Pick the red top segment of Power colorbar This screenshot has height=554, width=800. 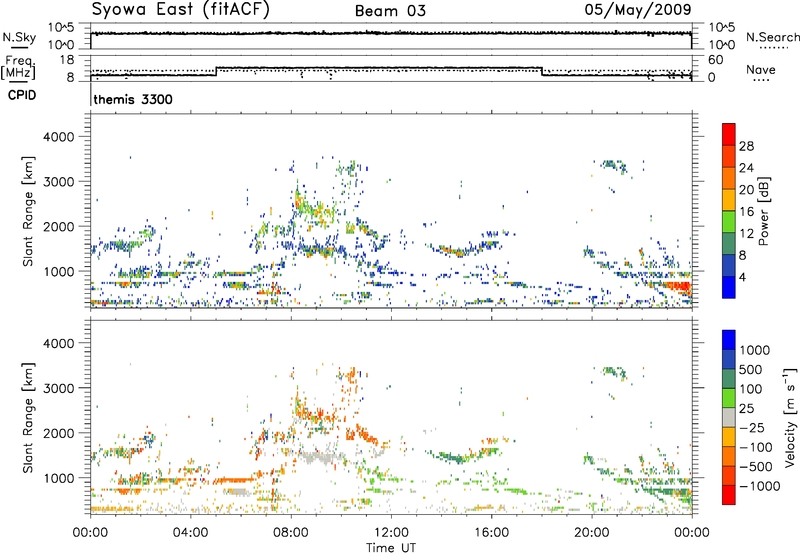[729, 134]
